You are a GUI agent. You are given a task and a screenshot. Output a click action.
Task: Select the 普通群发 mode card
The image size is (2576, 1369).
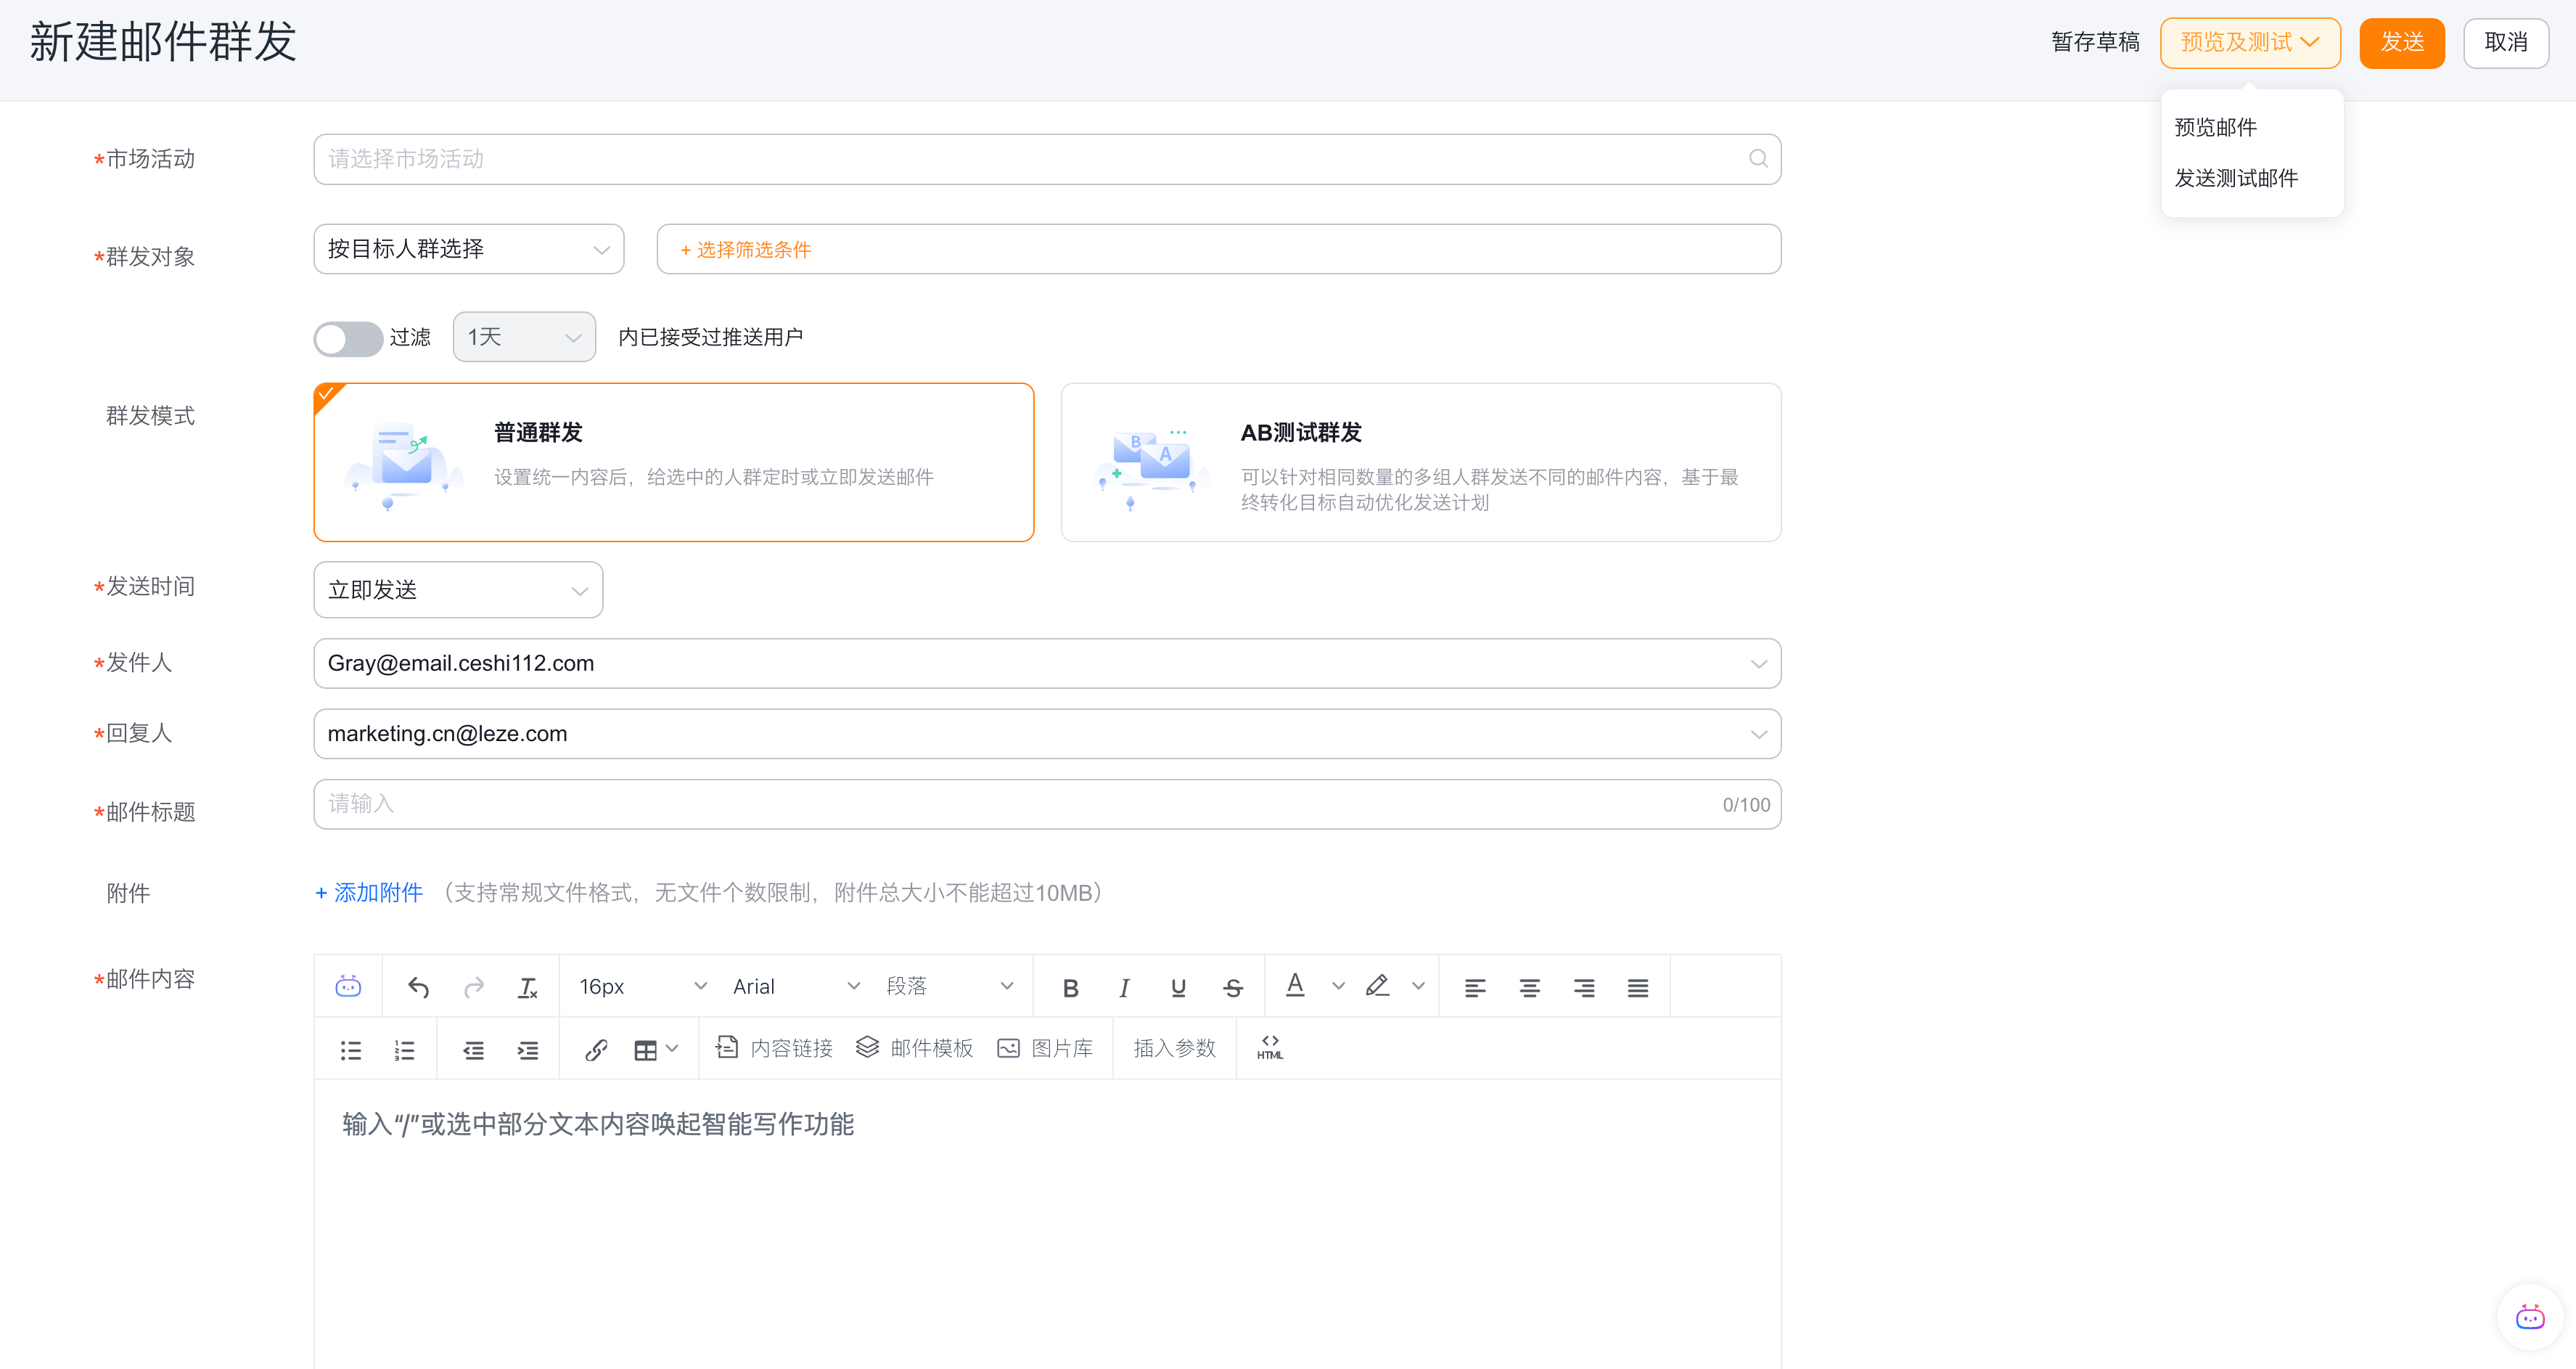coord(673,462)
